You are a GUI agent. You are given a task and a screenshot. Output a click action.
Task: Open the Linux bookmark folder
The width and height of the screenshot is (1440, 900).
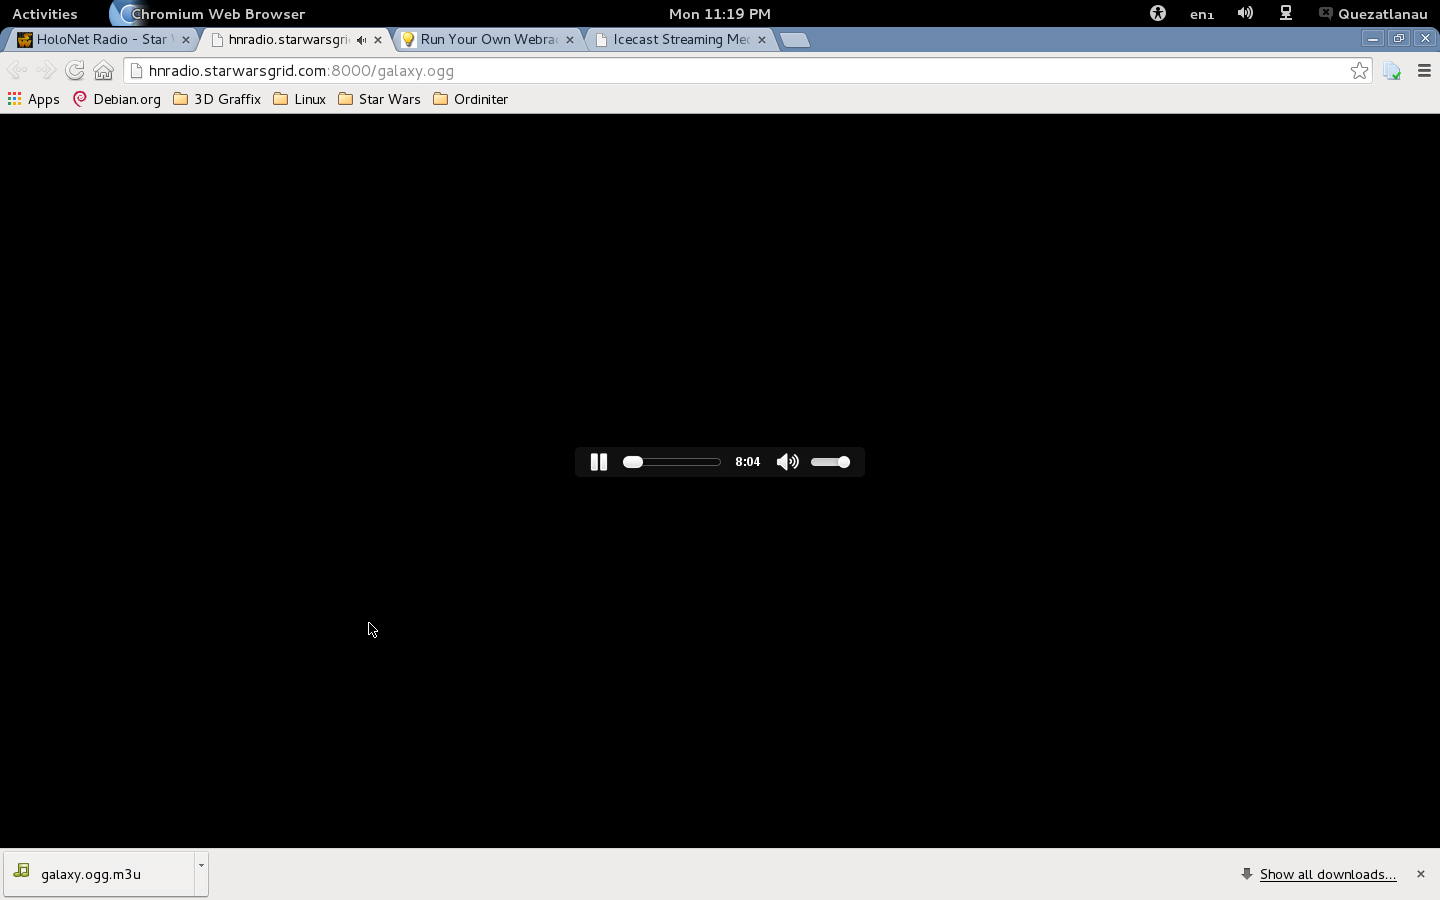click(300, 99)
